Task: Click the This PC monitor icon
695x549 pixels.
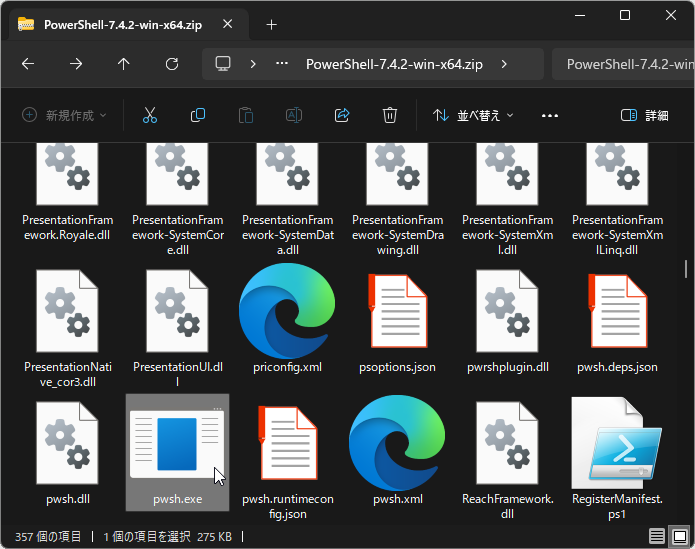Action: pyautogui.click(x=223, y=64)
